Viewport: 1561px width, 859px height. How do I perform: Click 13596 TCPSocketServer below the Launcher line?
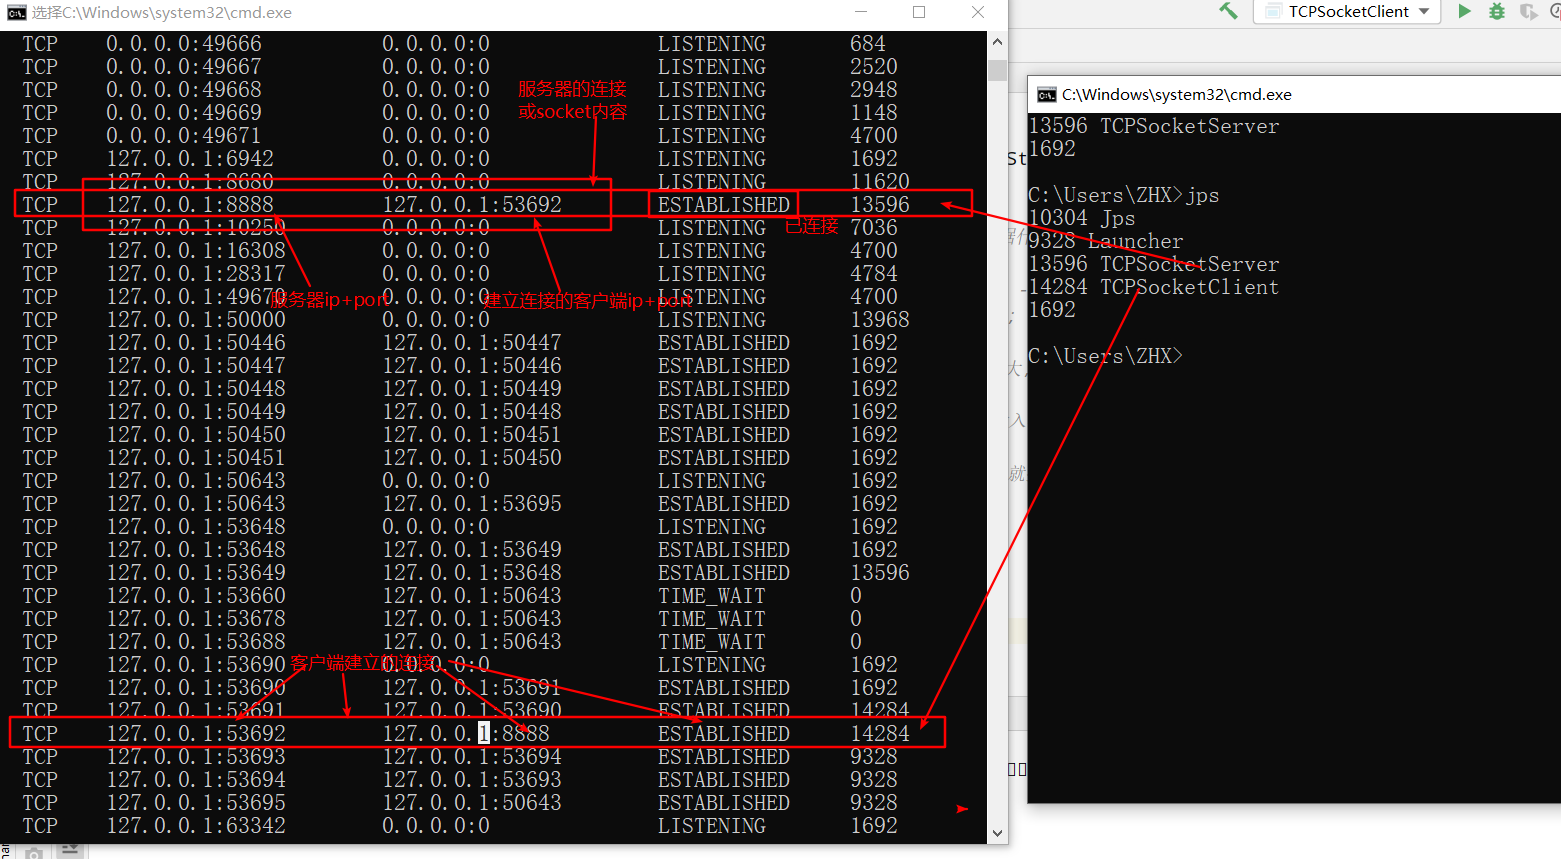1154,265
